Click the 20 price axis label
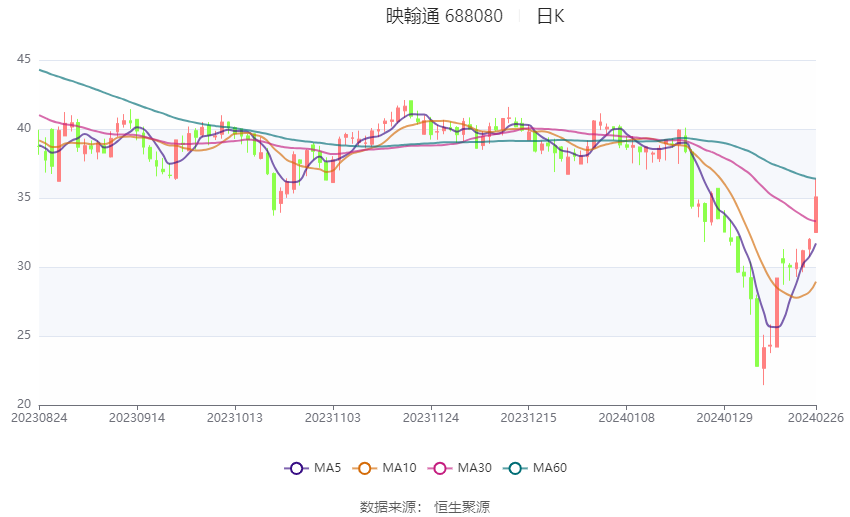This screenshot has height=517, width=850. pos(24,404)
